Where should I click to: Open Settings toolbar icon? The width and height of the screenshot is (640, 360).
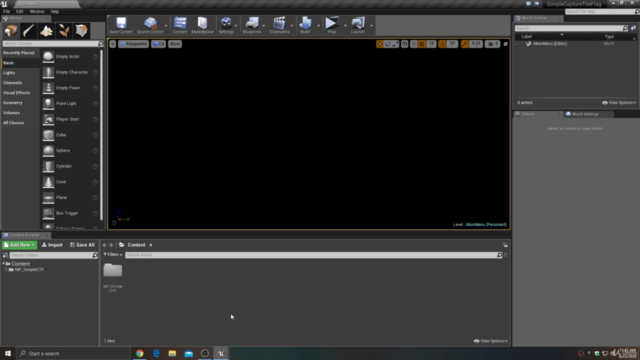(226, 25)
